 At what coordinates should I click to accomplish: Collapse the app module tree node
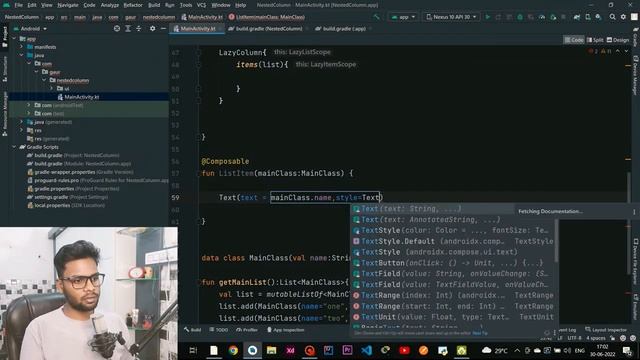point(15,38)
